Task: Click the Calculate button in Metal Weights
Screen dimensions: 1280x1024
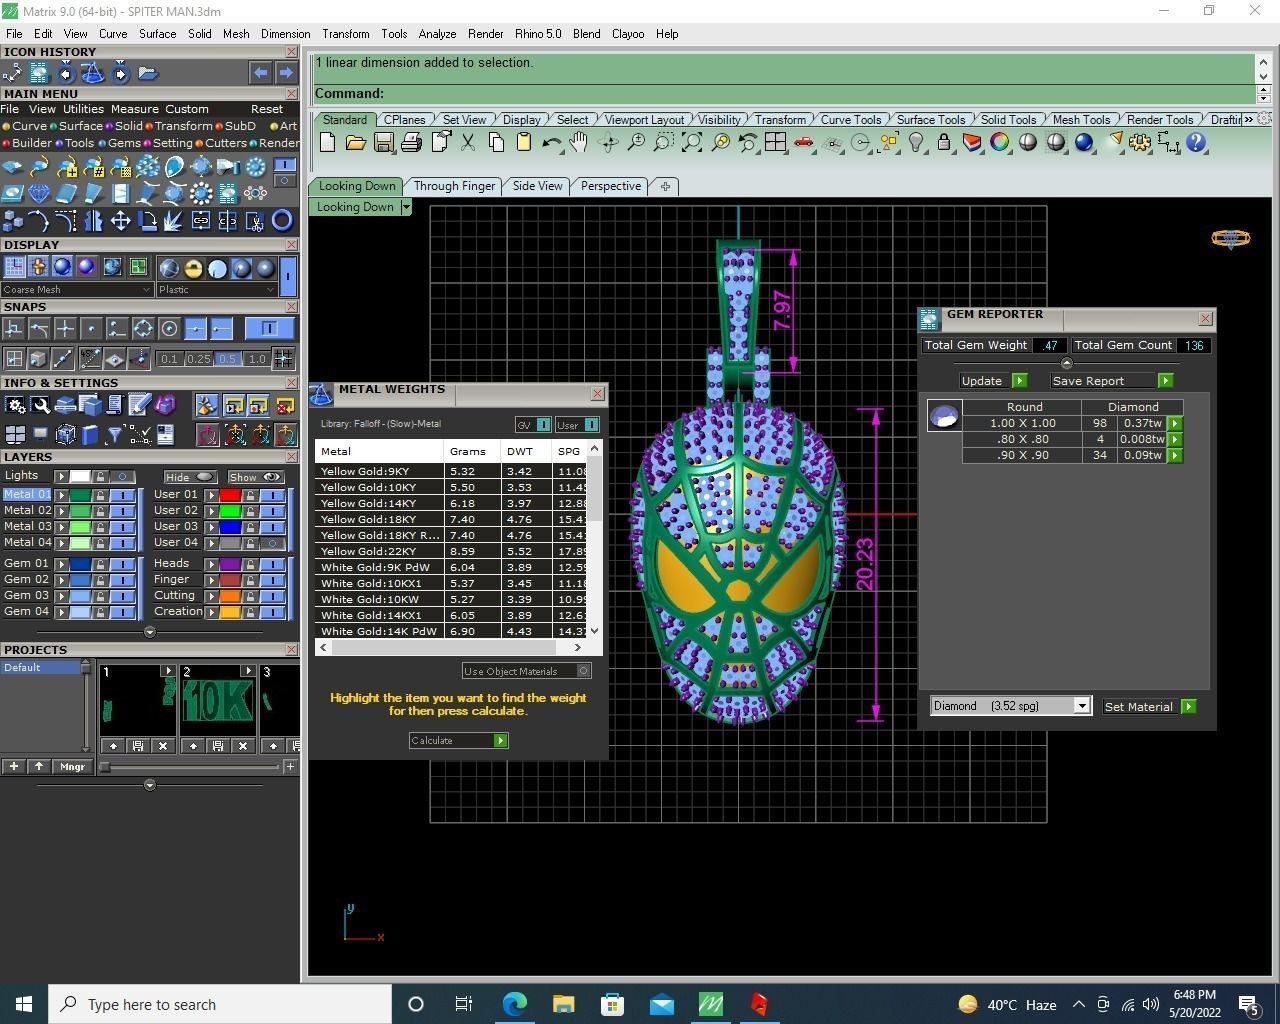Action: click(x=458, y=741)
